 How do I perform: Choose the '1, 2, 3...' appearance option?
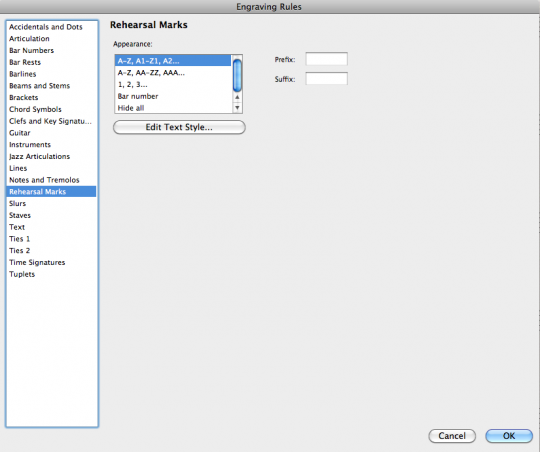173,84
